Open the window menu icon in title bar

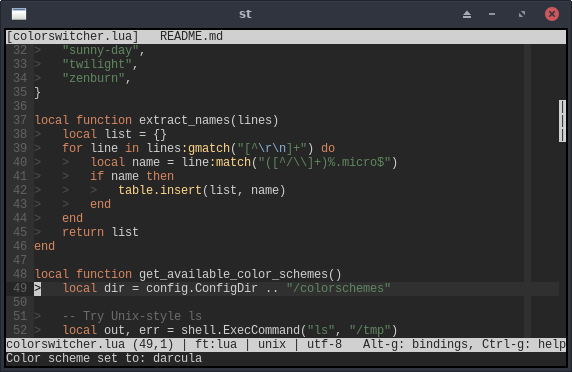tap(19, 14)
